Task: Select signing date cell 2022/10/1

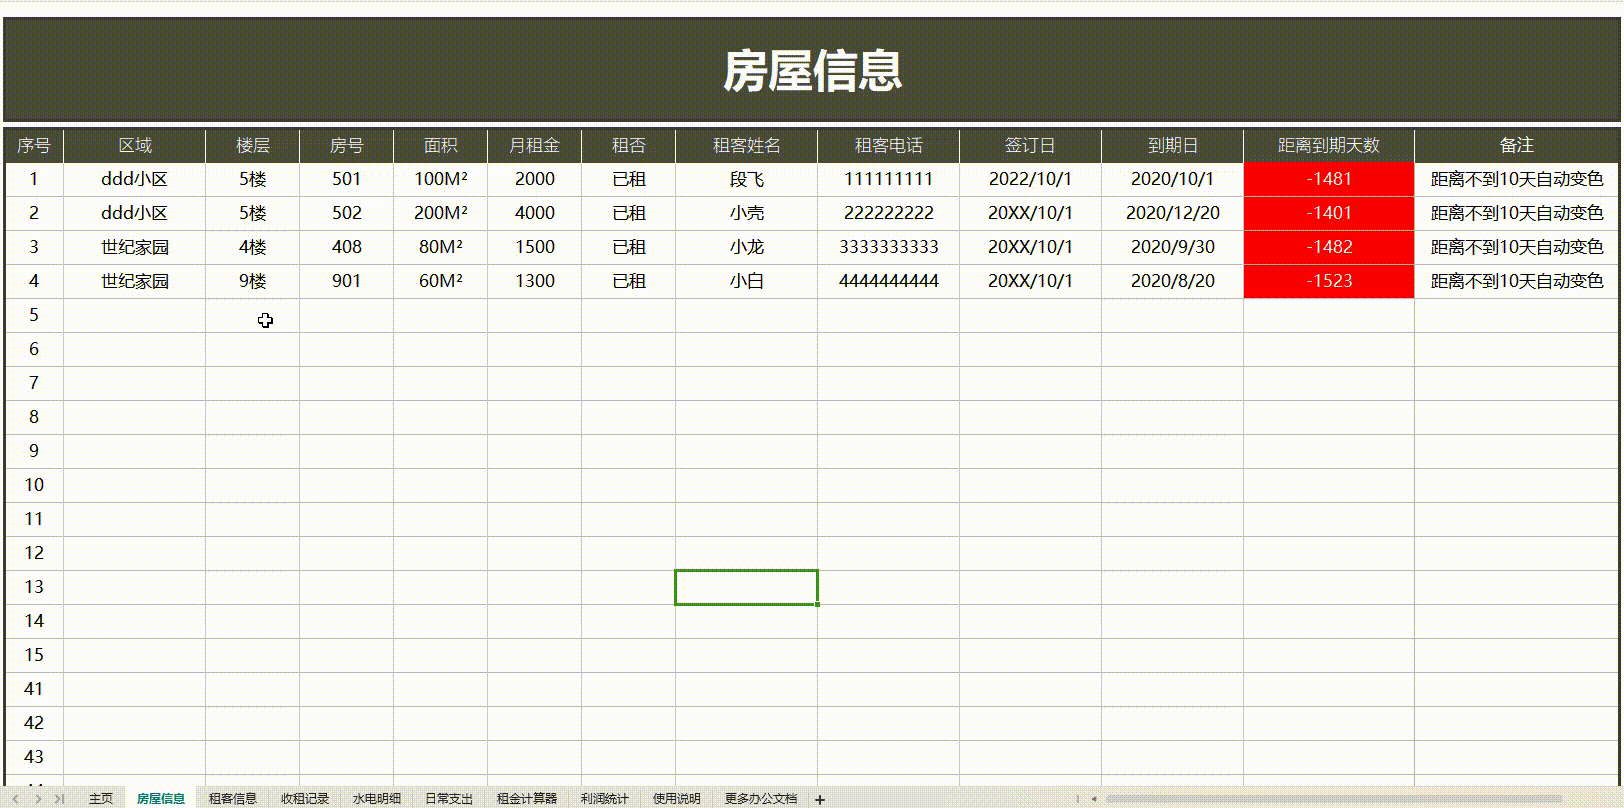Action: 1031,180
